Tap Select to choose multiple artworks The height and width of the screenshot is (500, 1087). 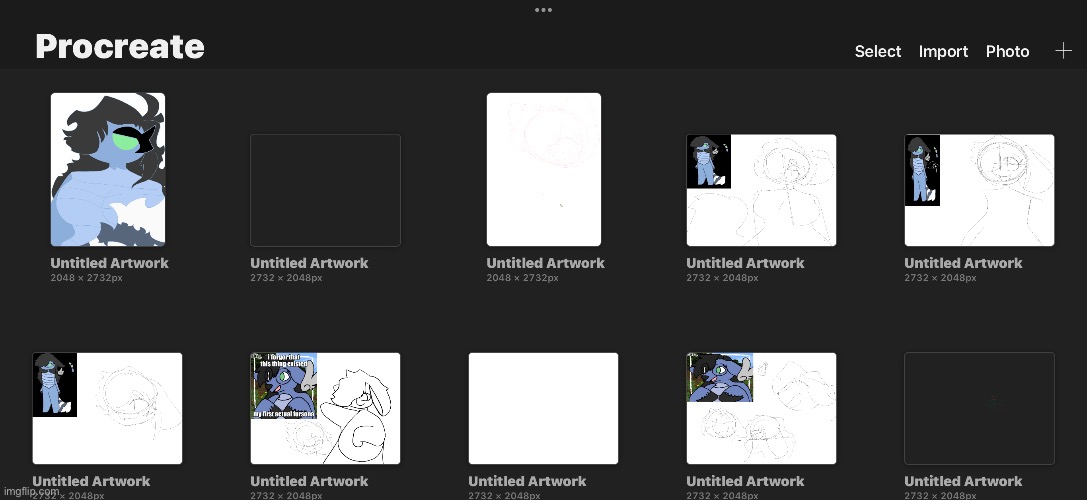(x=877, y=52)
